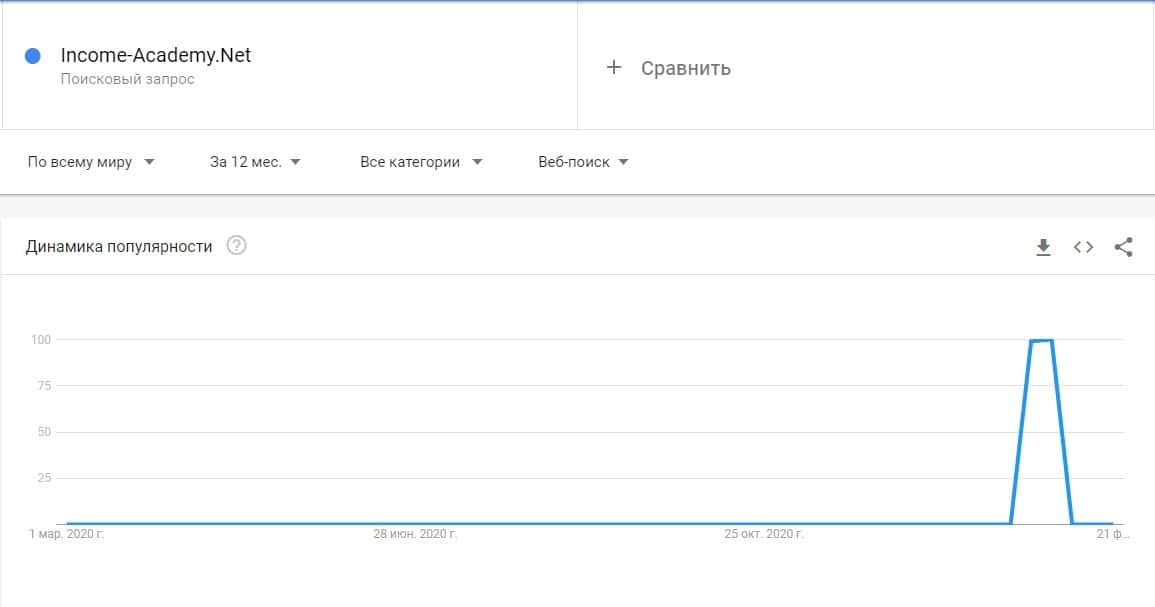The width and height of the screenshot is (1155, 607).
Task: Expand the По всему миру region dropdown
Action: tap(91, 162)
